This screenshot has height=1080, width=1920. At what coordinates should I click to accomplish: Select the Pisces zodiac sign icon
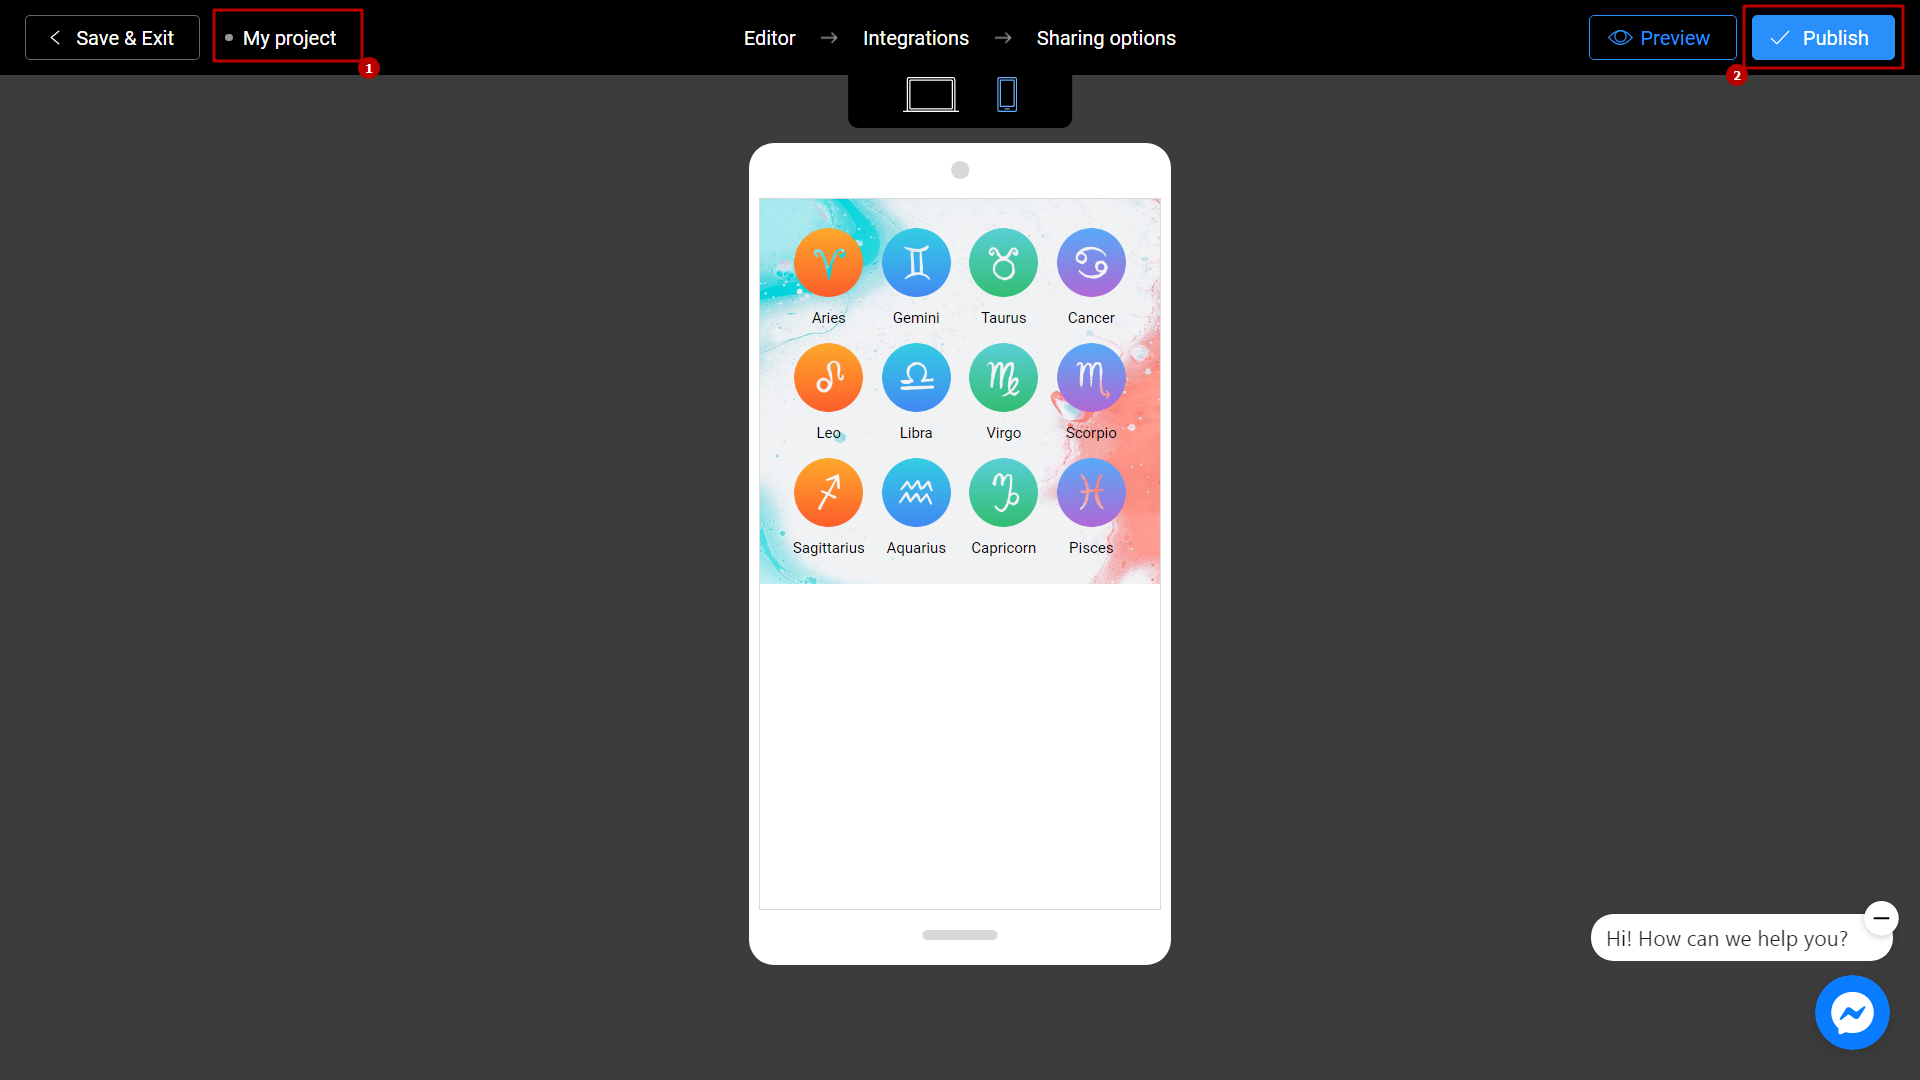1091,491
